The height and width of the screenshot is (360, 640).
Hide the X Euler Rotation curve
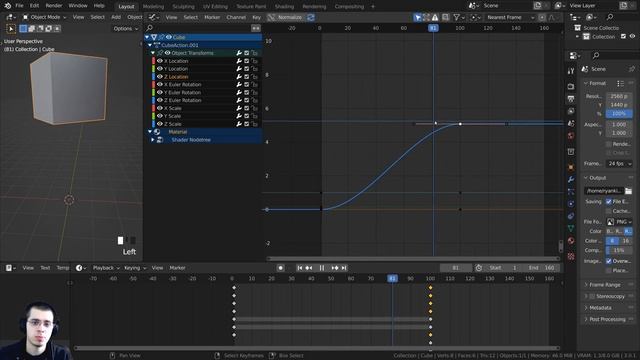click(160, 84)
